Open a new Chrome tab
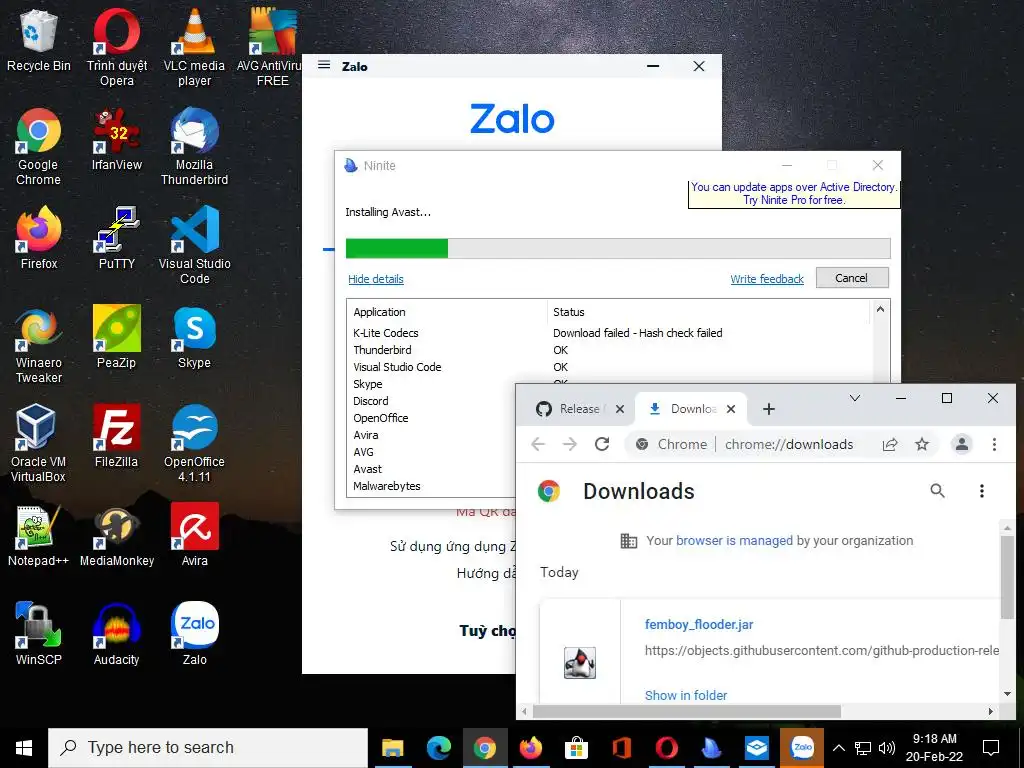This screenshot has width=1024, height=768. click(x=769, y=409)
